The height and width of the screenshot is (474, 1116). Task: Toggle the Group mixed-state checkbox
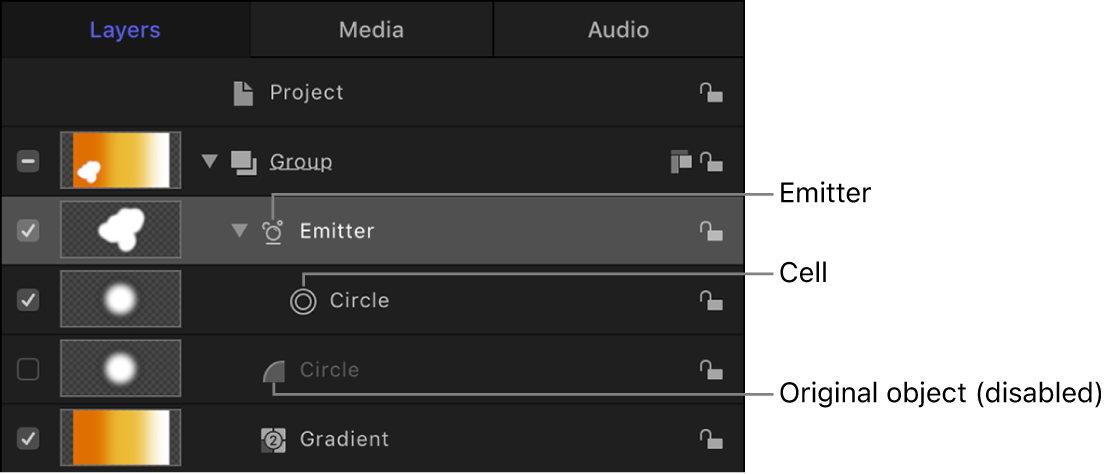coord(29,162)
